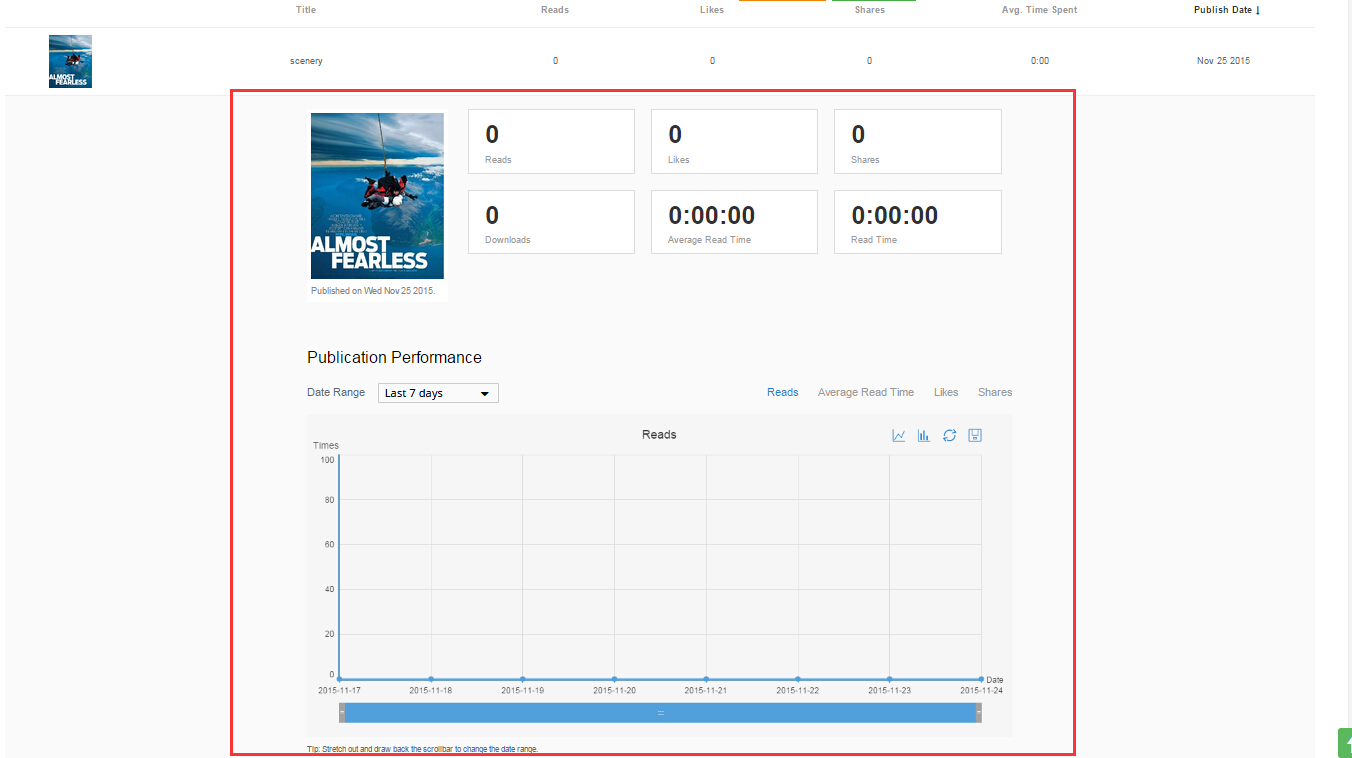
Task: Click the Nov 25 2015 publish date cell
Action: click(x=1223, y=61)
